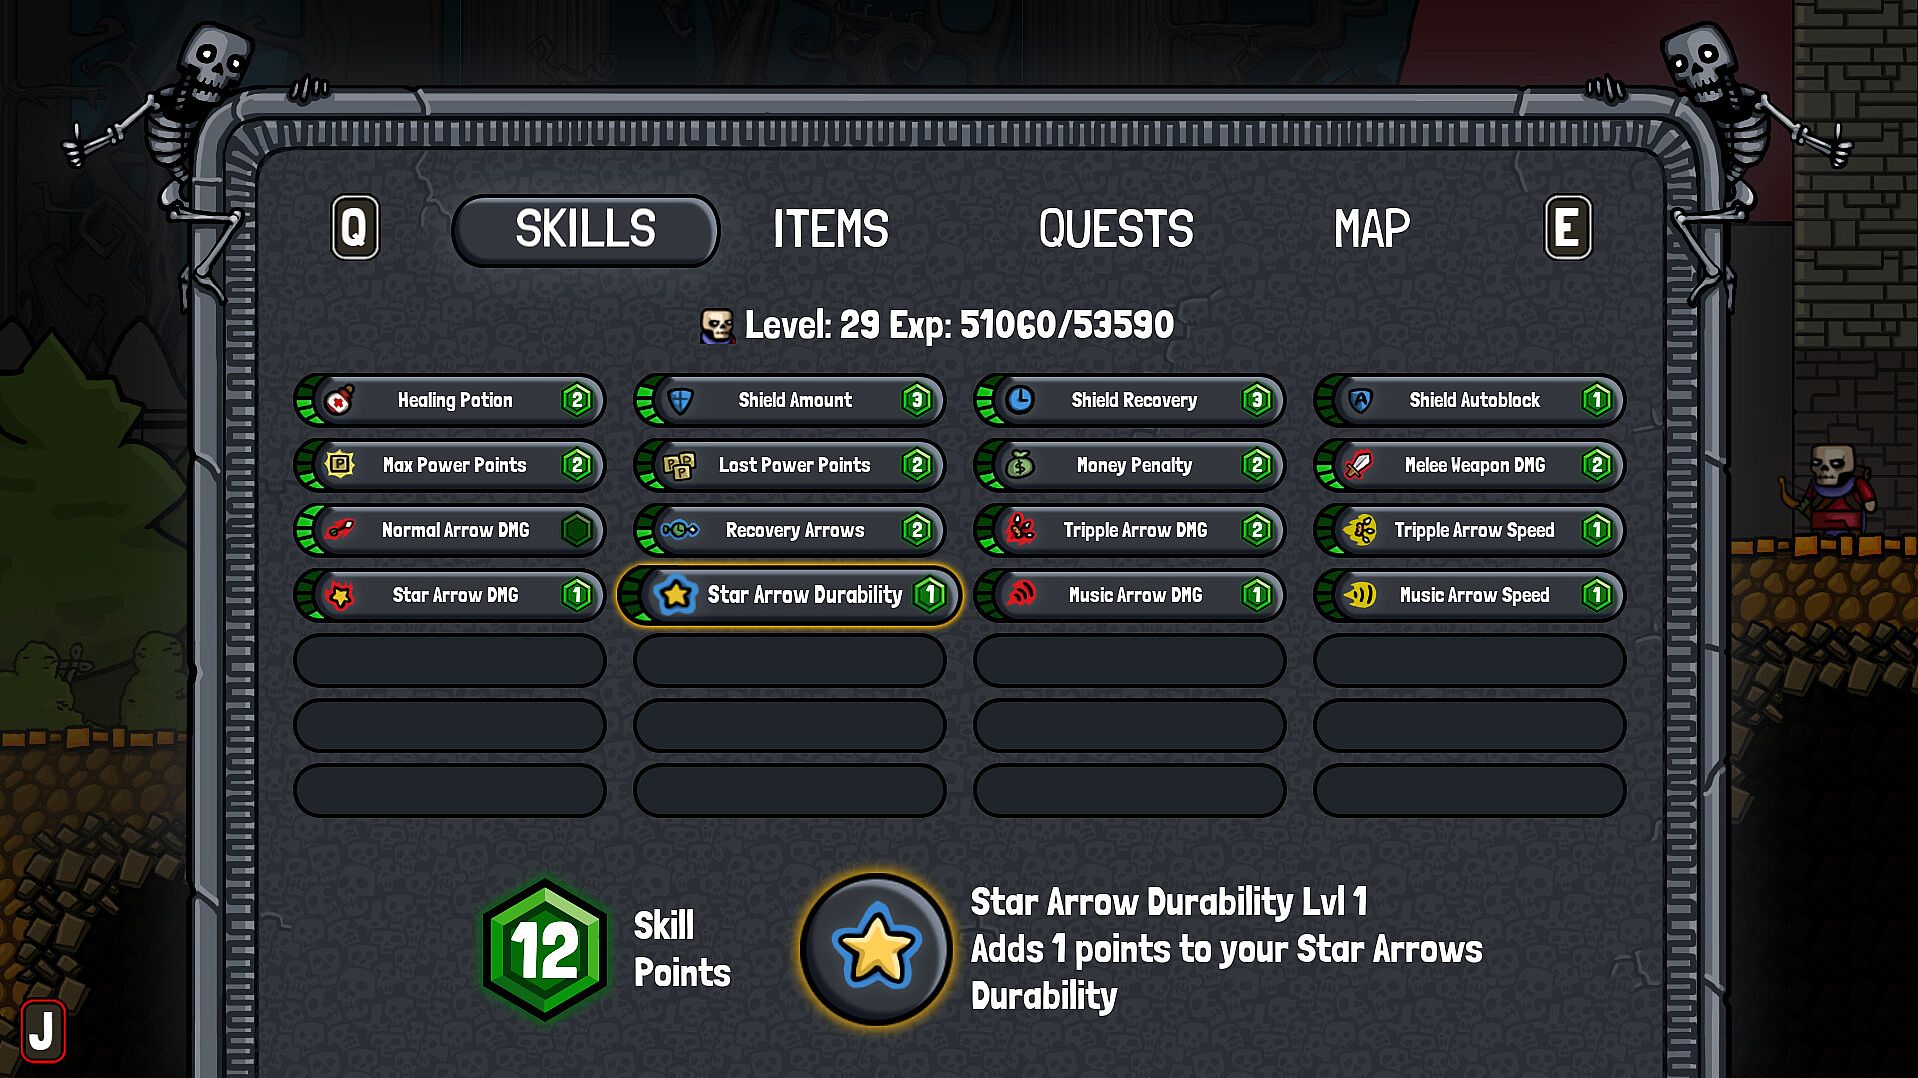Click the 12 Skill Points hexagon
1918x1078 pixels.
[x=545, y=949]
